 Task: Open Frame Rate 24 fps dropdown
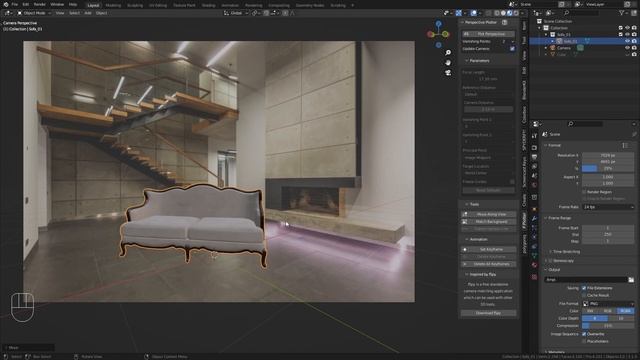tap(608, 207)
